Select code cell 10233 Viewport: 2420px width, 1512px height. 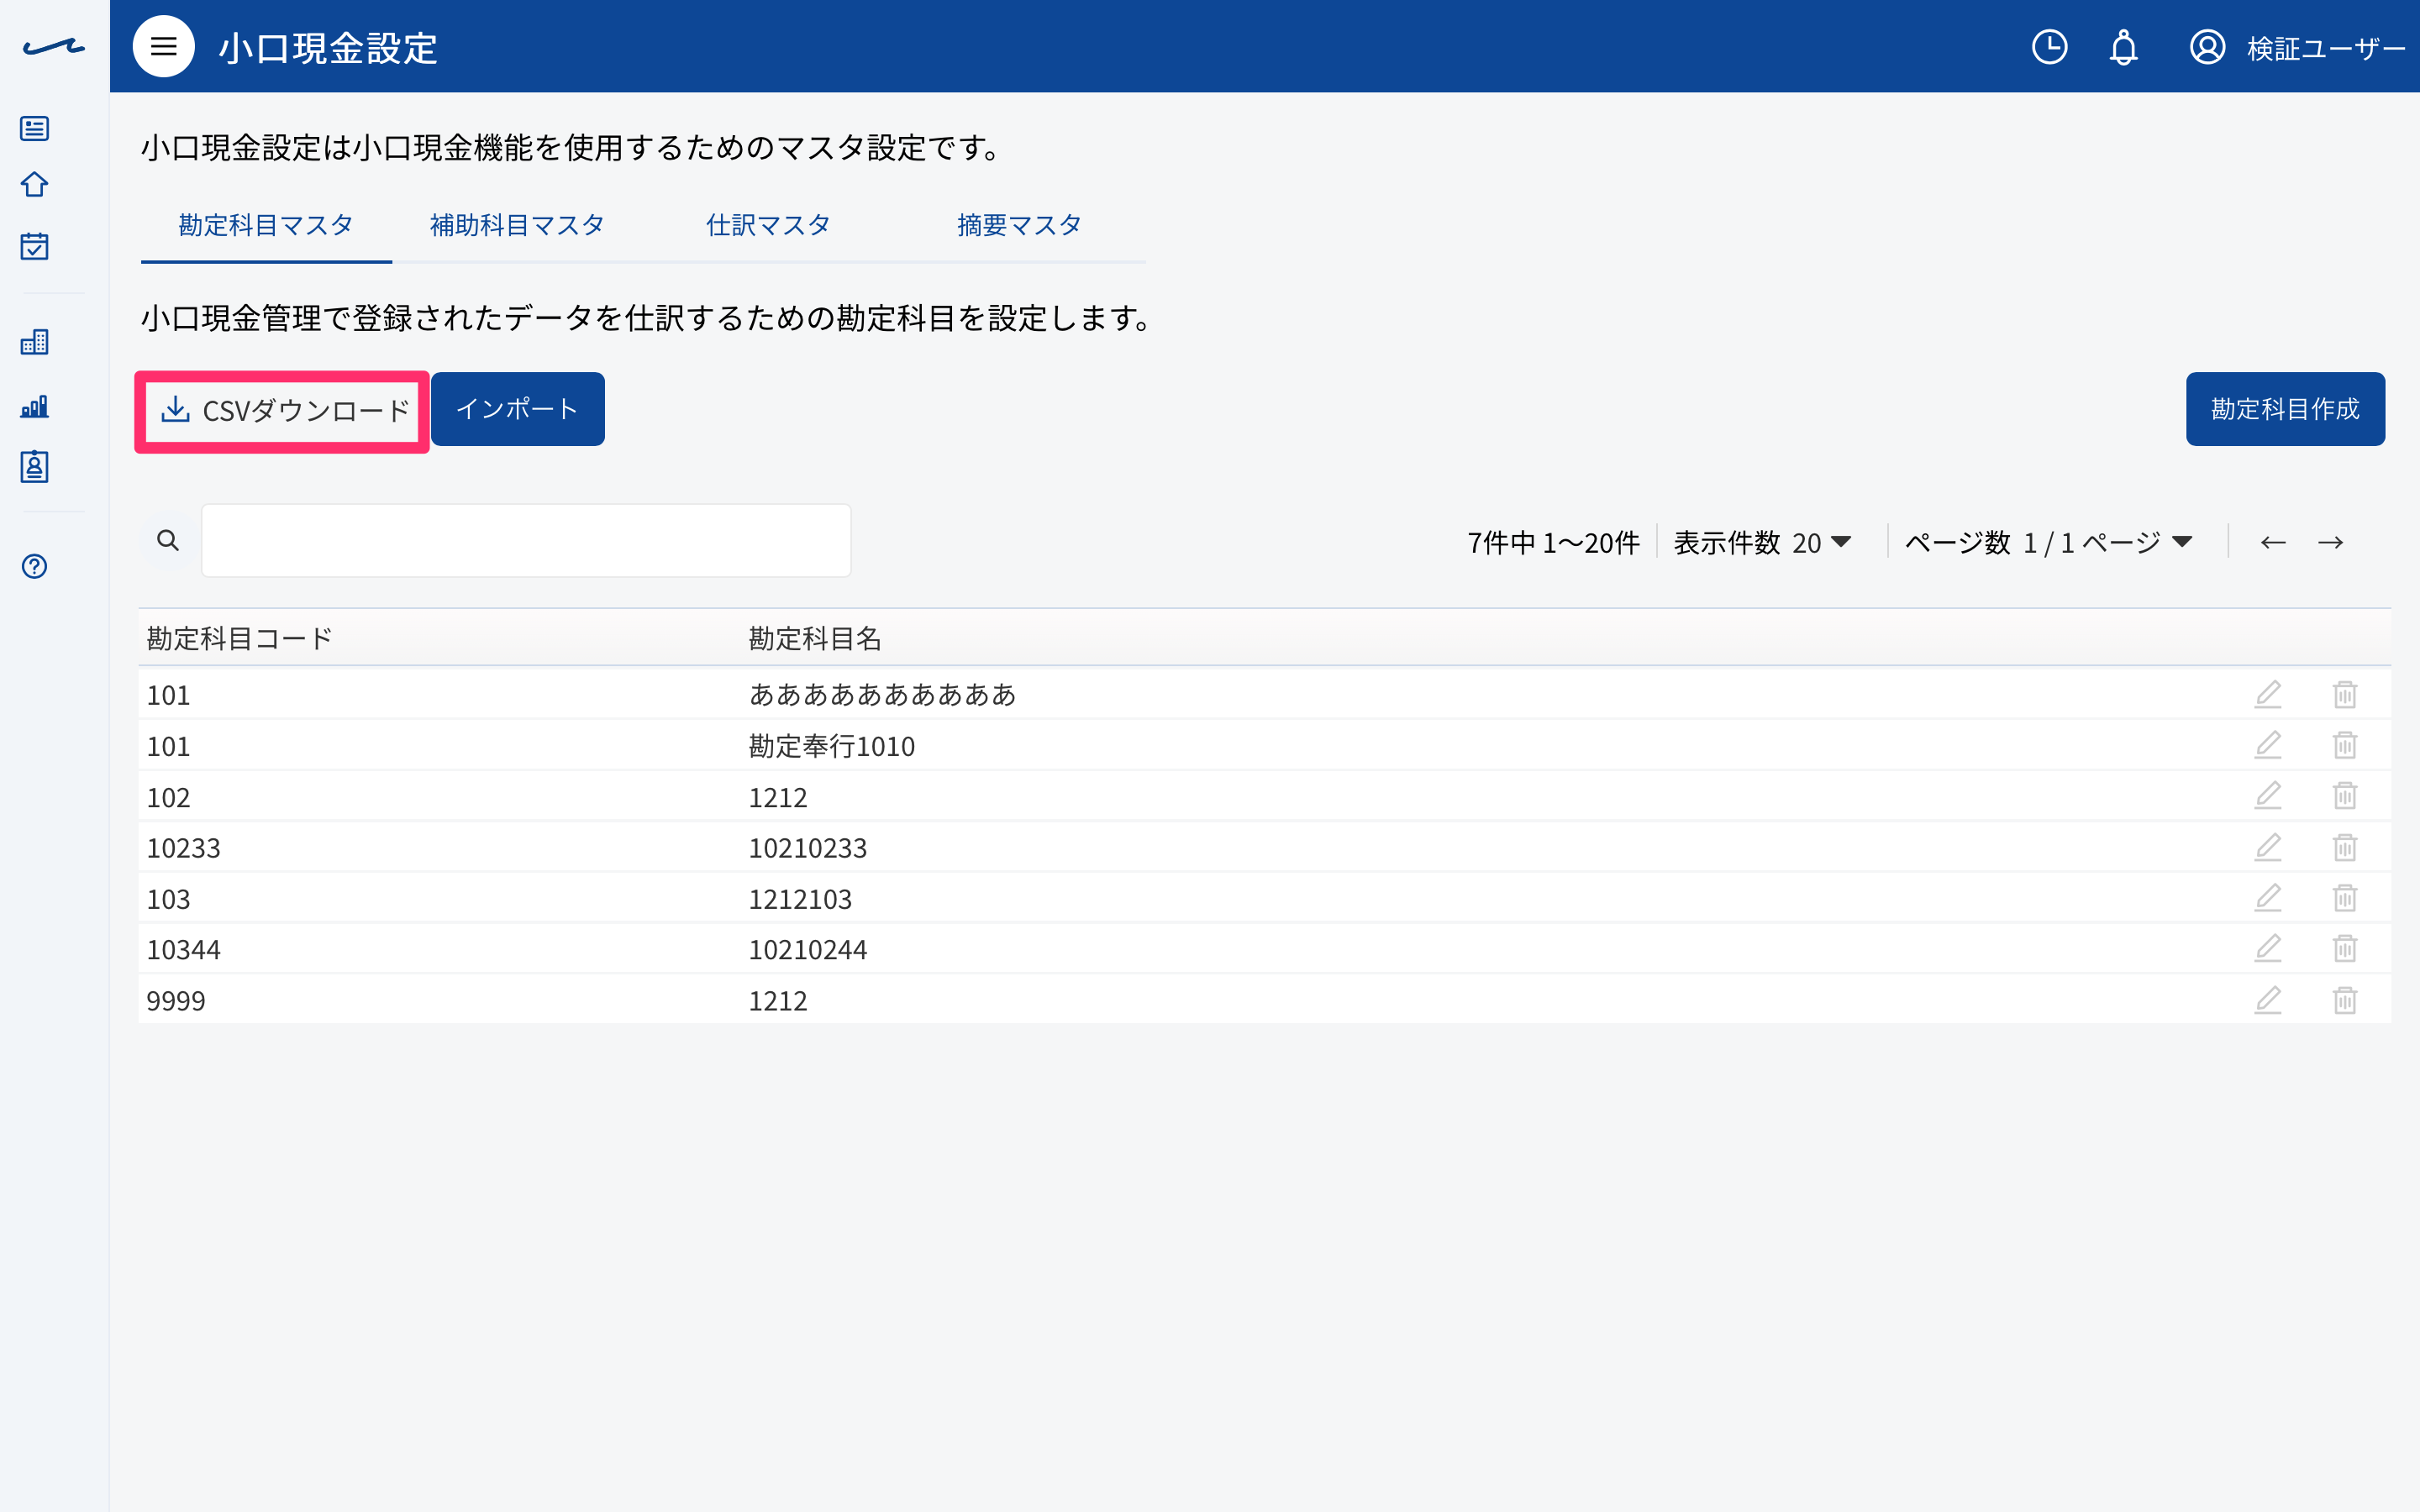pyautogui.click(x=183, y=848)
